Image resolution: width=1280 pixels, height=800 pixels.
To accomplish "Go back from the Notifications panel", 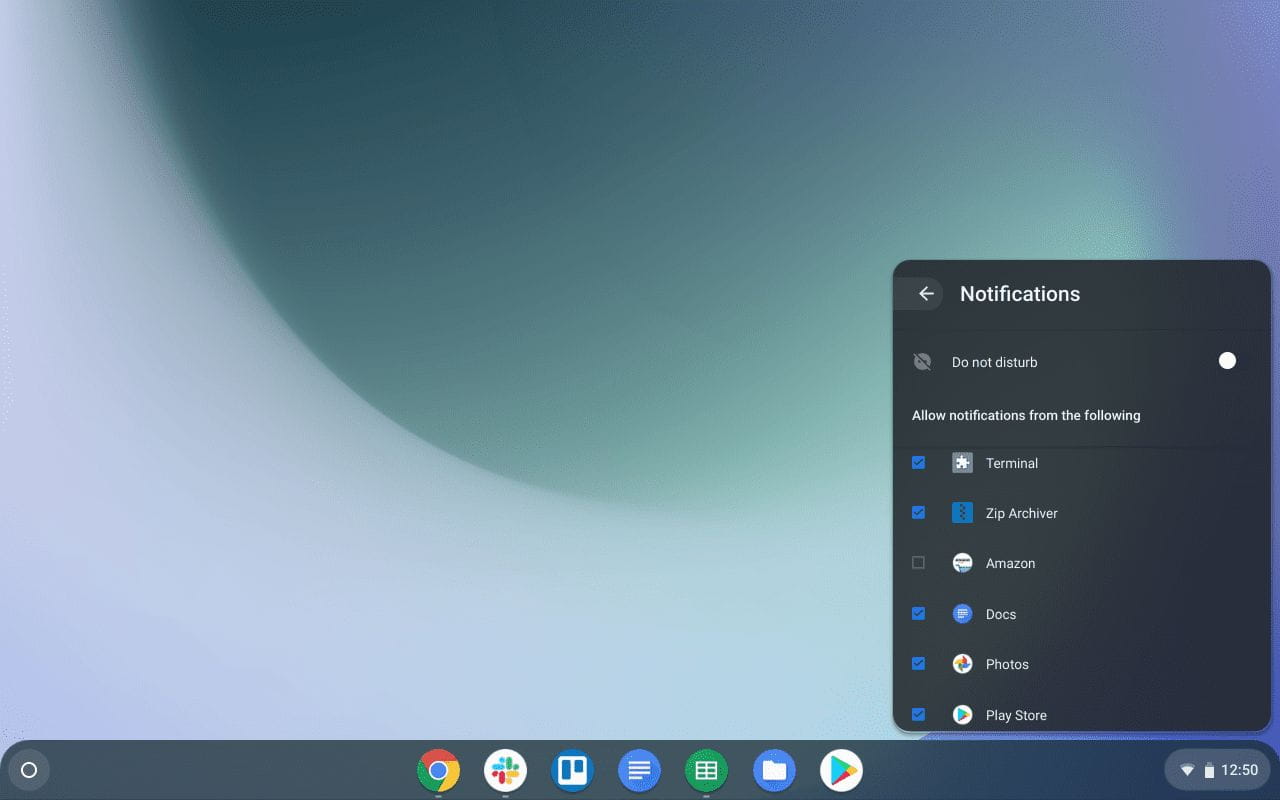I will (x=925, y=293).
